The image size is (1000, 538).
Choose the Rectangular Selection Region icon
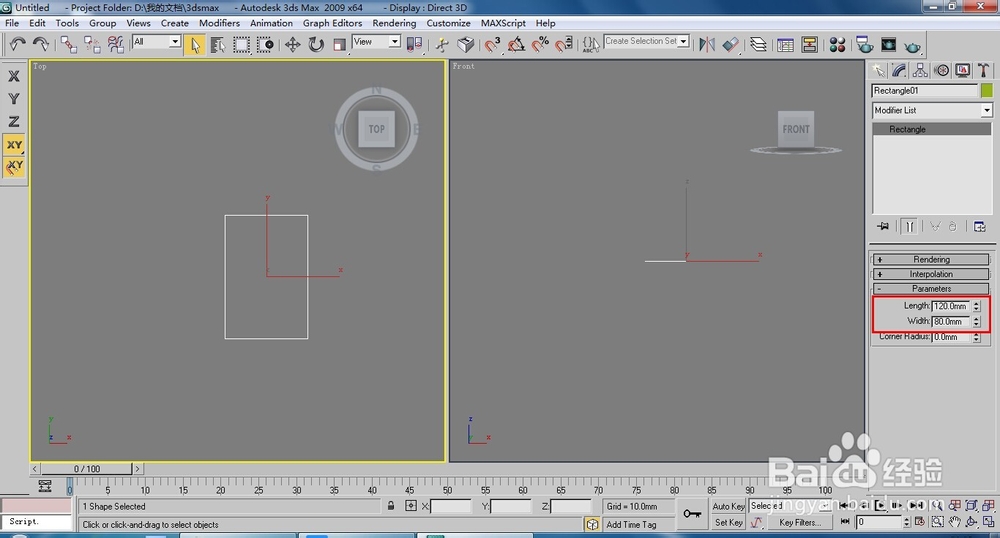241,45
